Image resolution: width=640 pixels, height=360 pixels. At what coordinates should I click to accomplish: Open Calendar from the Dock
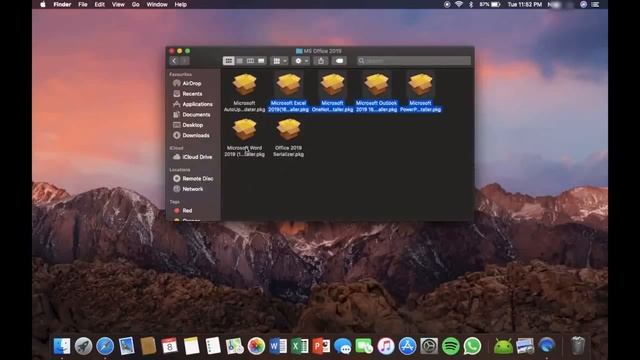[x=169, y=346]
